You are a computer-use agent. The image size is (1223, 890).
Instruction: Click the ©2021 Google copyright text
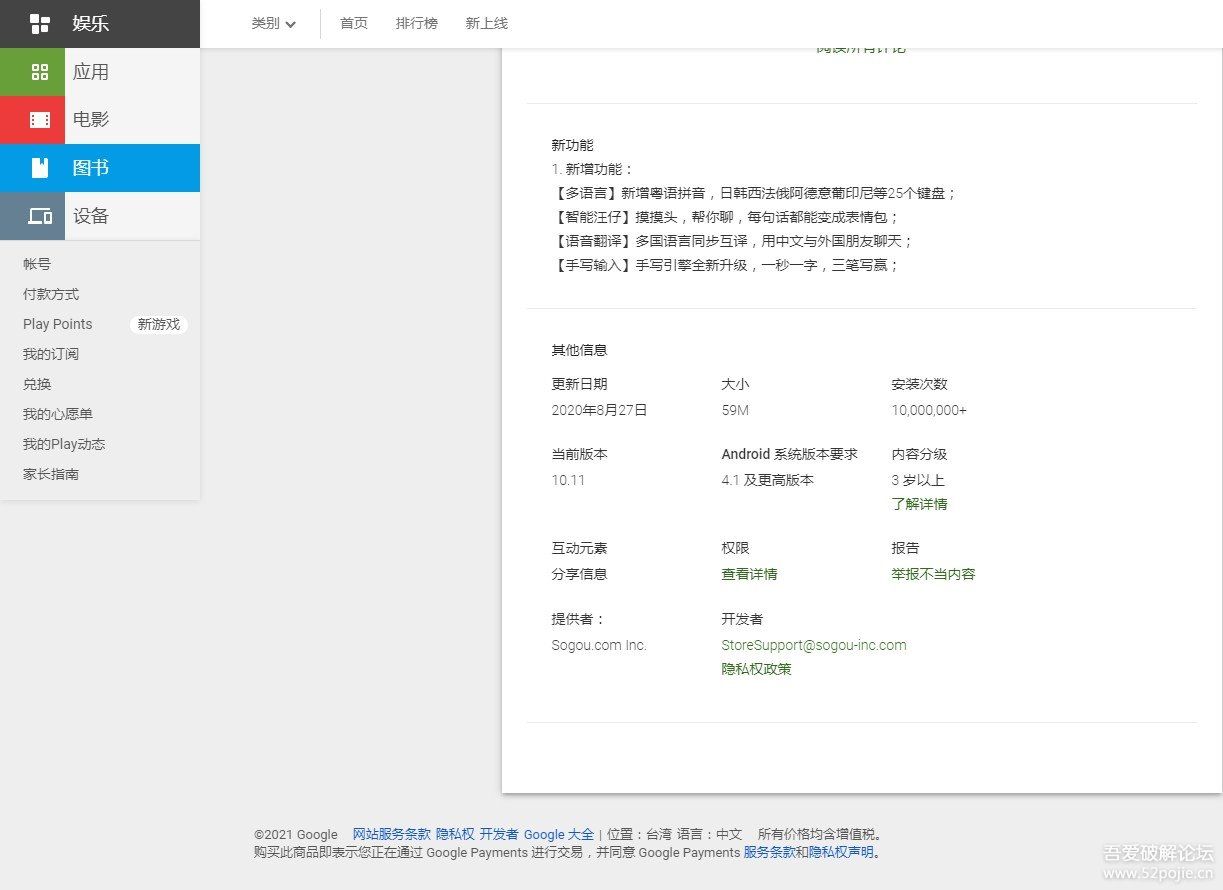(296, 834)
